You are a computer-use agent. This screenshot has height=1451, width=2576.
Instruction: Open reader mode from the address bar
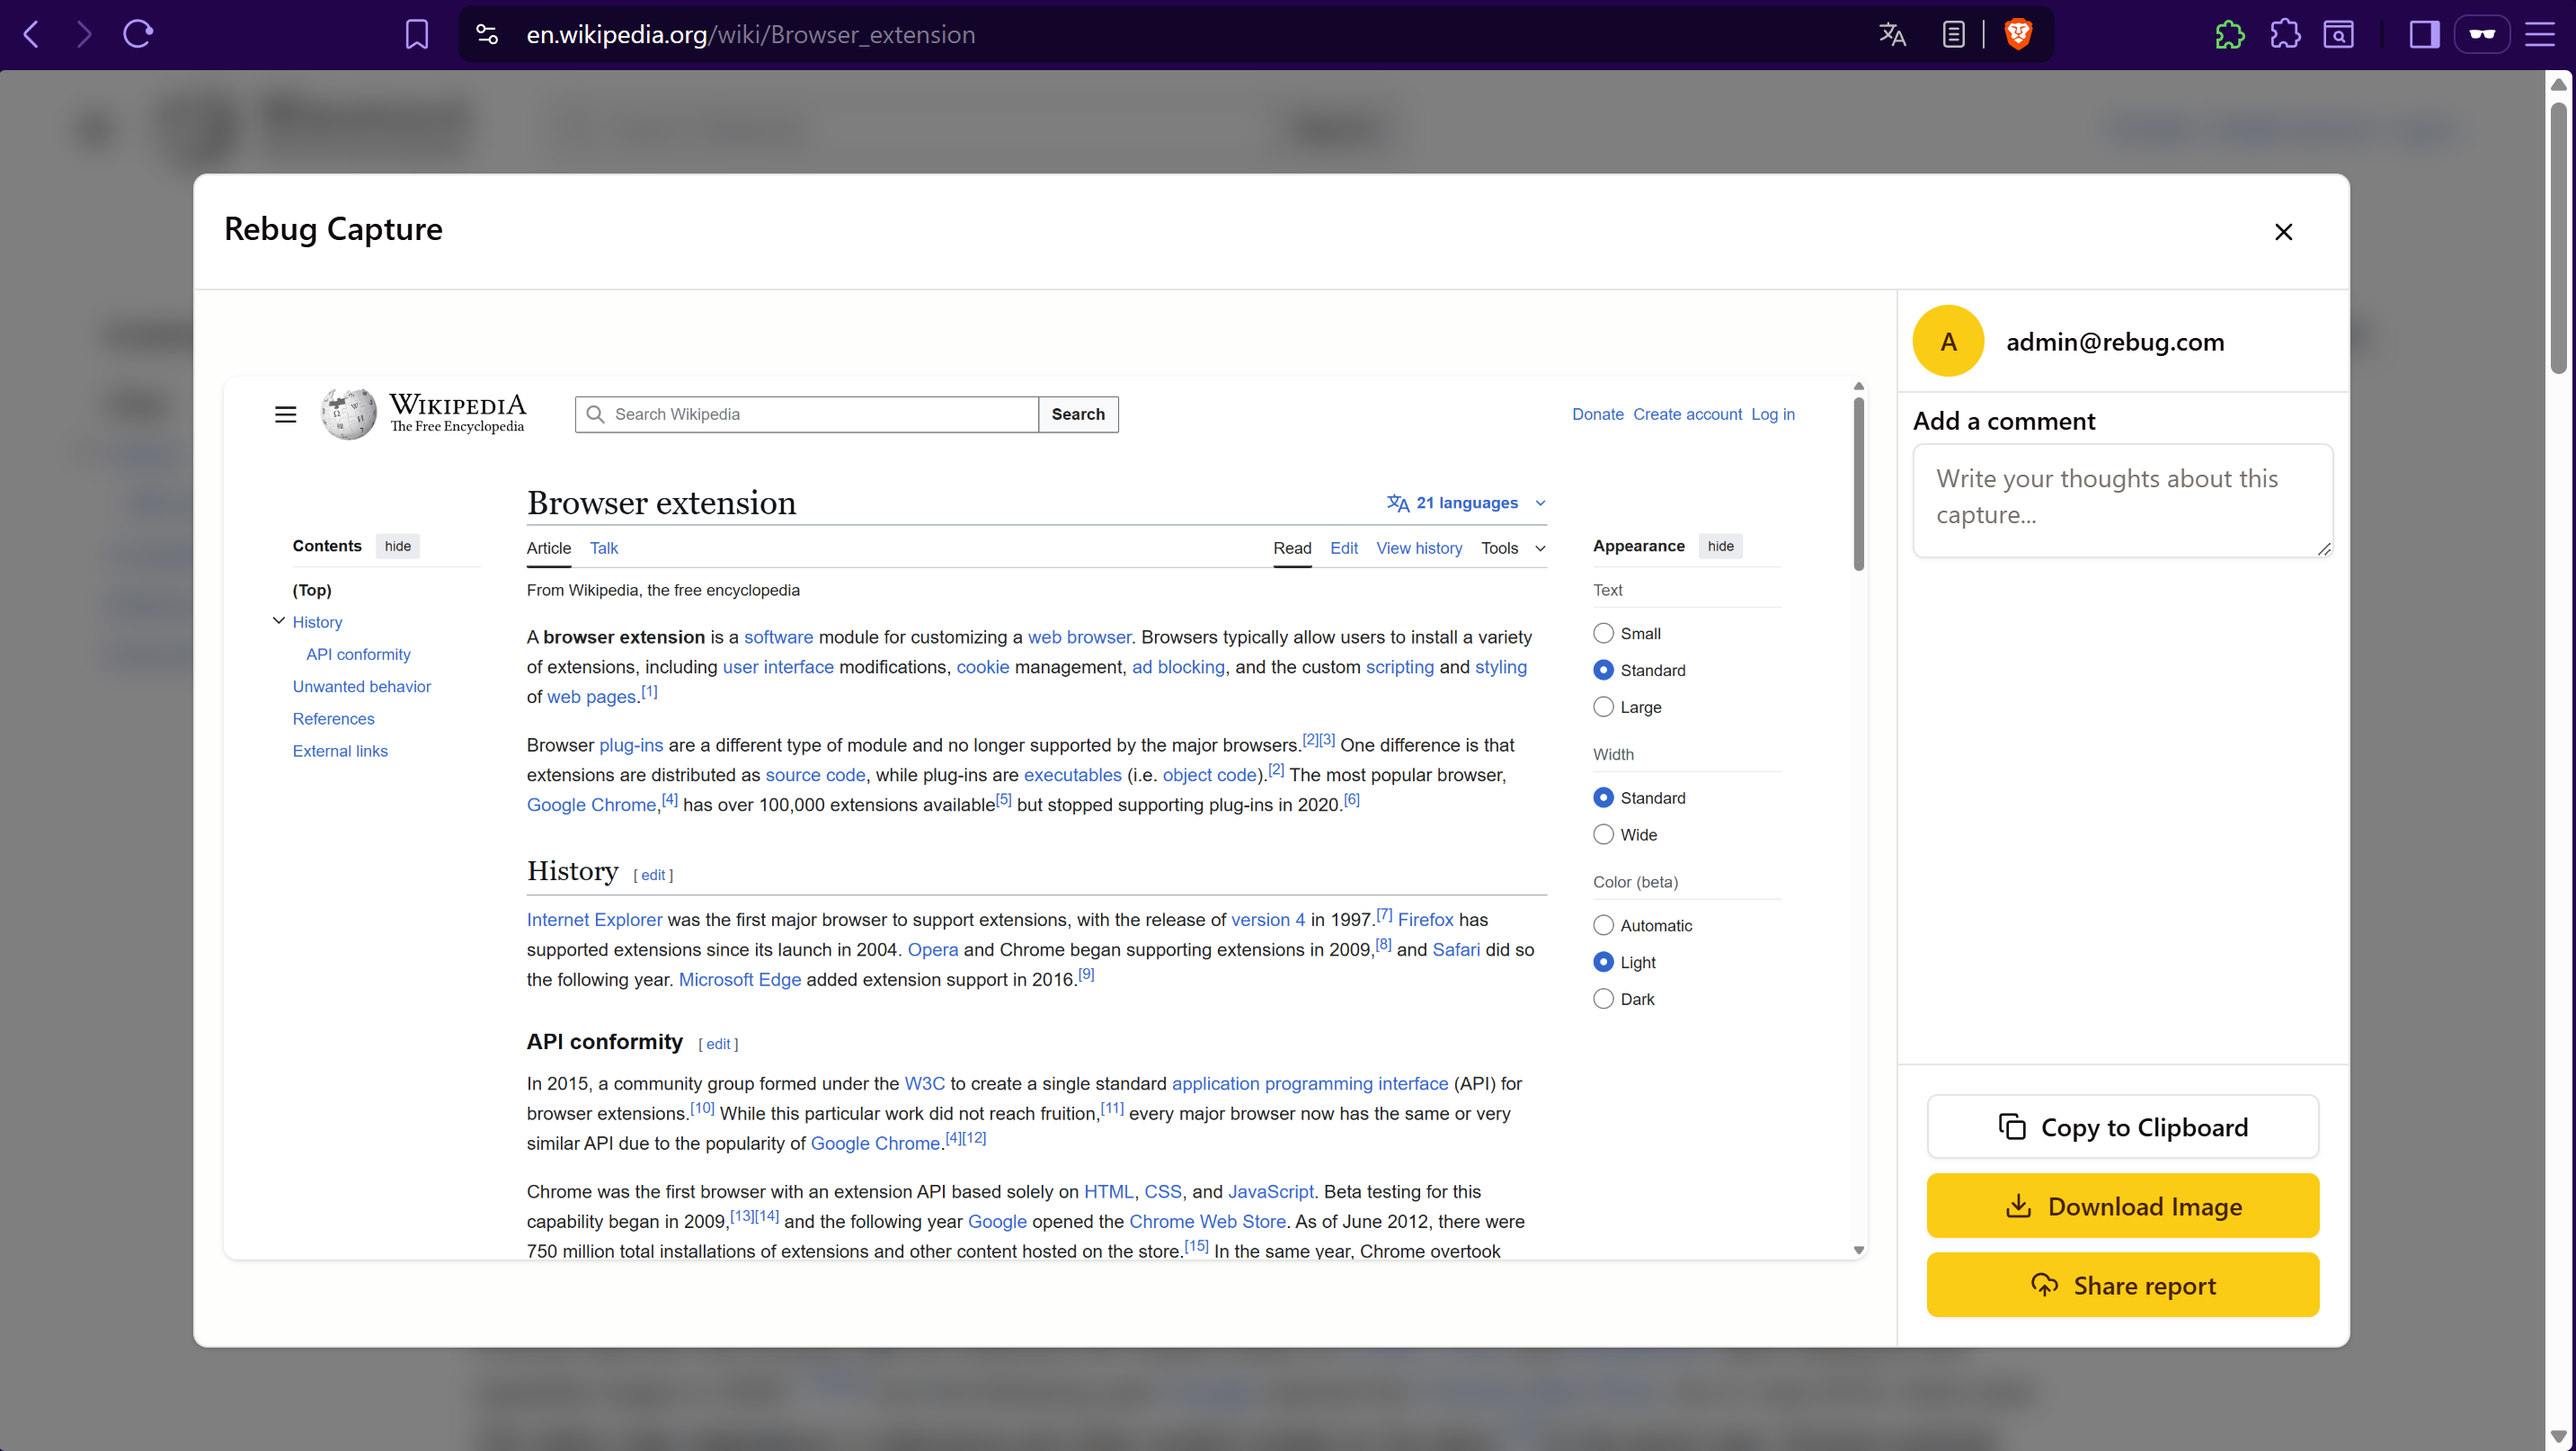[x=1954, y=34]
